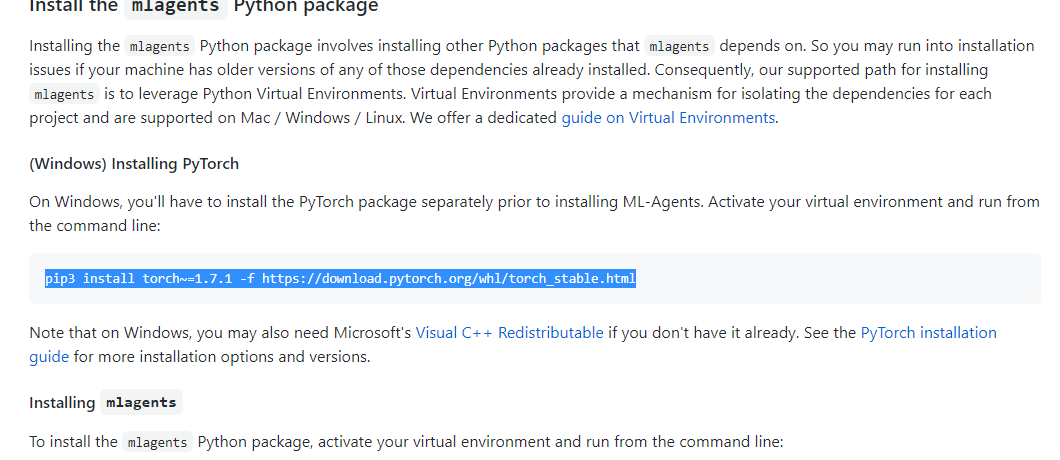Viewport: 1060px width, 460px height.
Task: Open the guide on Virtual Environments link
Action: 668,118
